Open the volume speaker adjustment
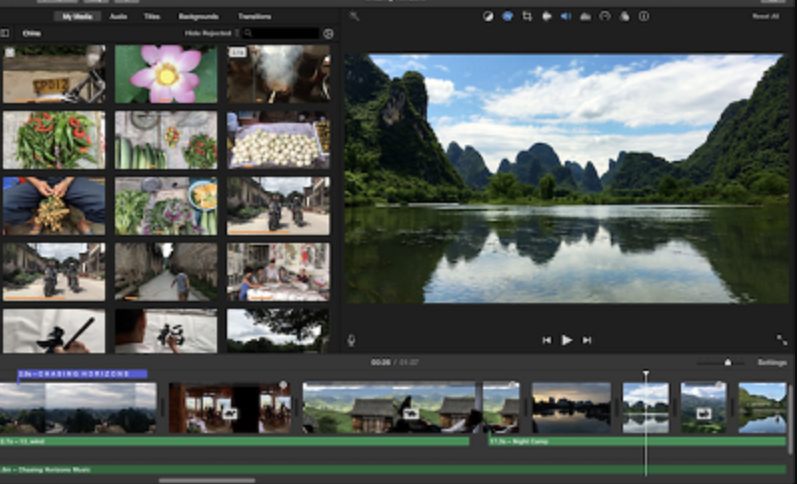Screen dimensions: 797x484 [566, 16]
